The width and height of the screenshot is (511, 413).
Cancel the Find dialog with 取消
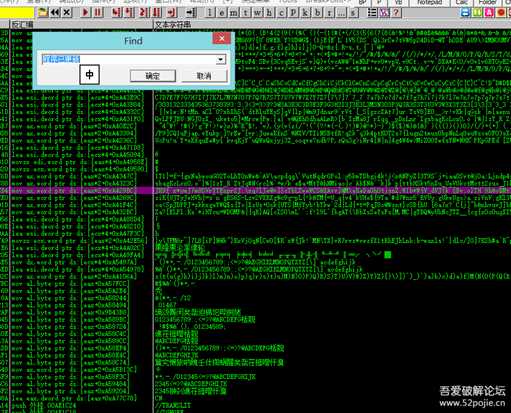204,76
